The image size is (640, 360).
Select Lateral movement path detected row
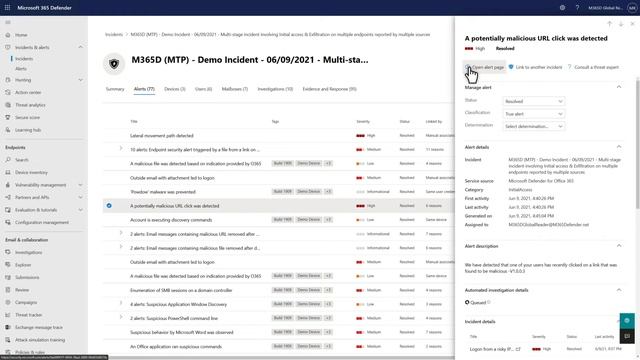click(x=279, y=136)
